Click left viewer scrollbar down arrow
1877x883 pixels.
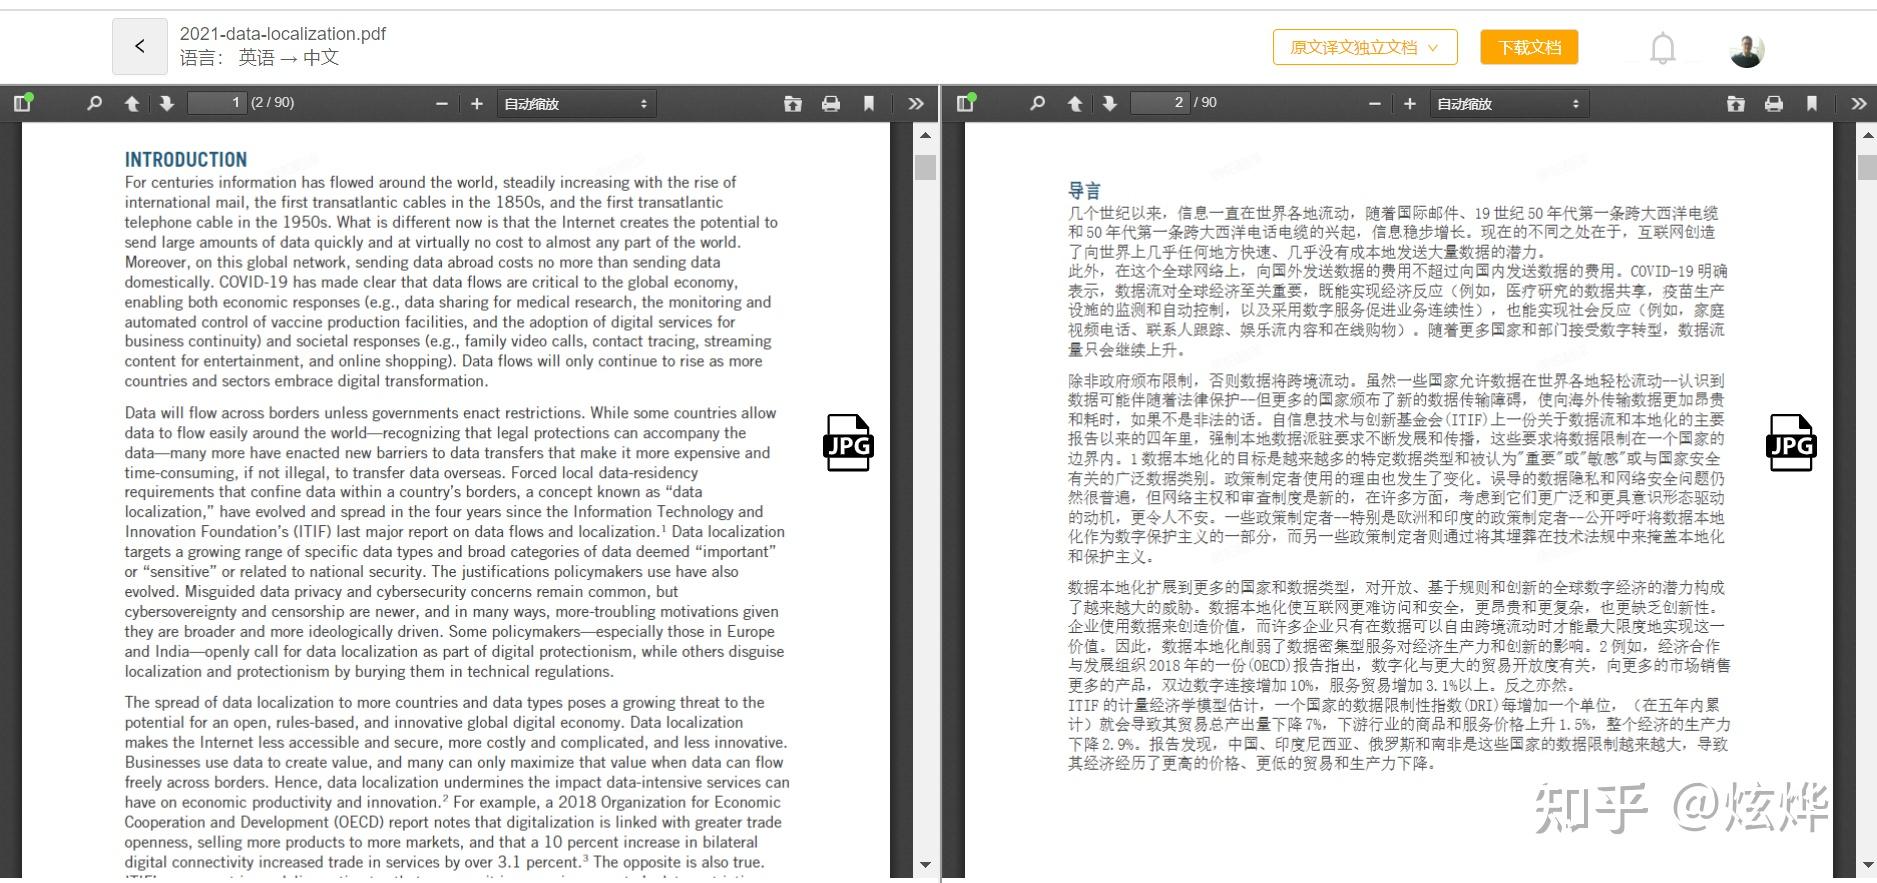point(925,864)
